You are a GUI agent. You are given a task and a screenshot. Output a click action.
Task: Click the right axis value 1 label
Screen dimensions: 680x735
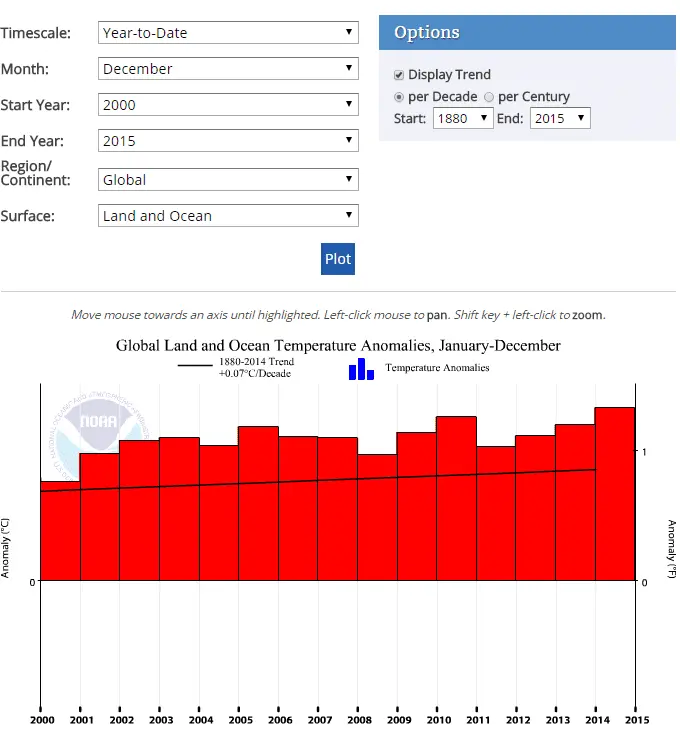click(x=644, y=452)
